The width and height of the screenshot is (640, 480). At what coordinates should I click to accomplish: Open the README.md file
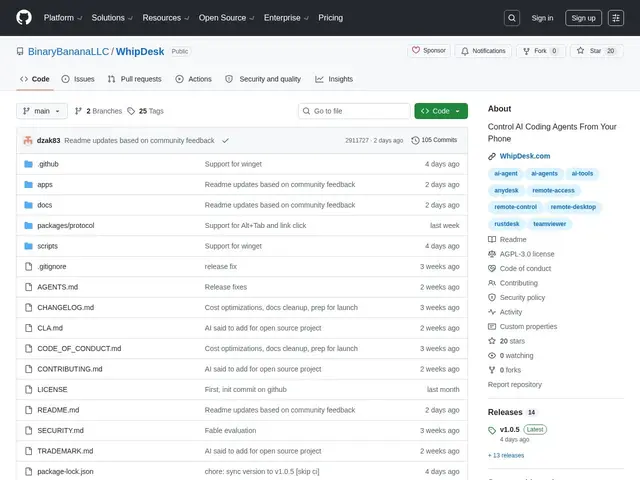coord(58,410)
